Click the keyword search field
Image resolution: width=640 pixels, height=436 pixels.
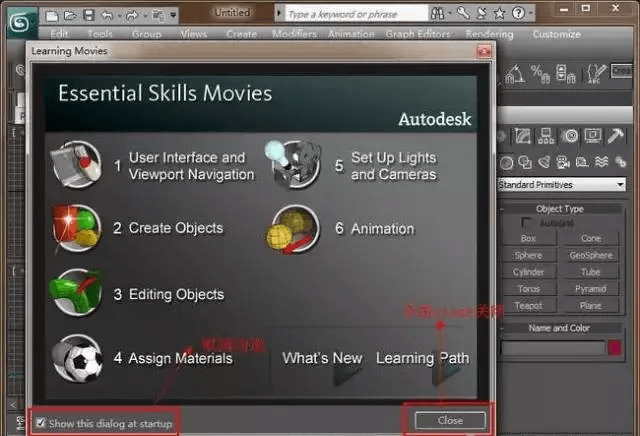pyautogui.click(x=356, y=14)
